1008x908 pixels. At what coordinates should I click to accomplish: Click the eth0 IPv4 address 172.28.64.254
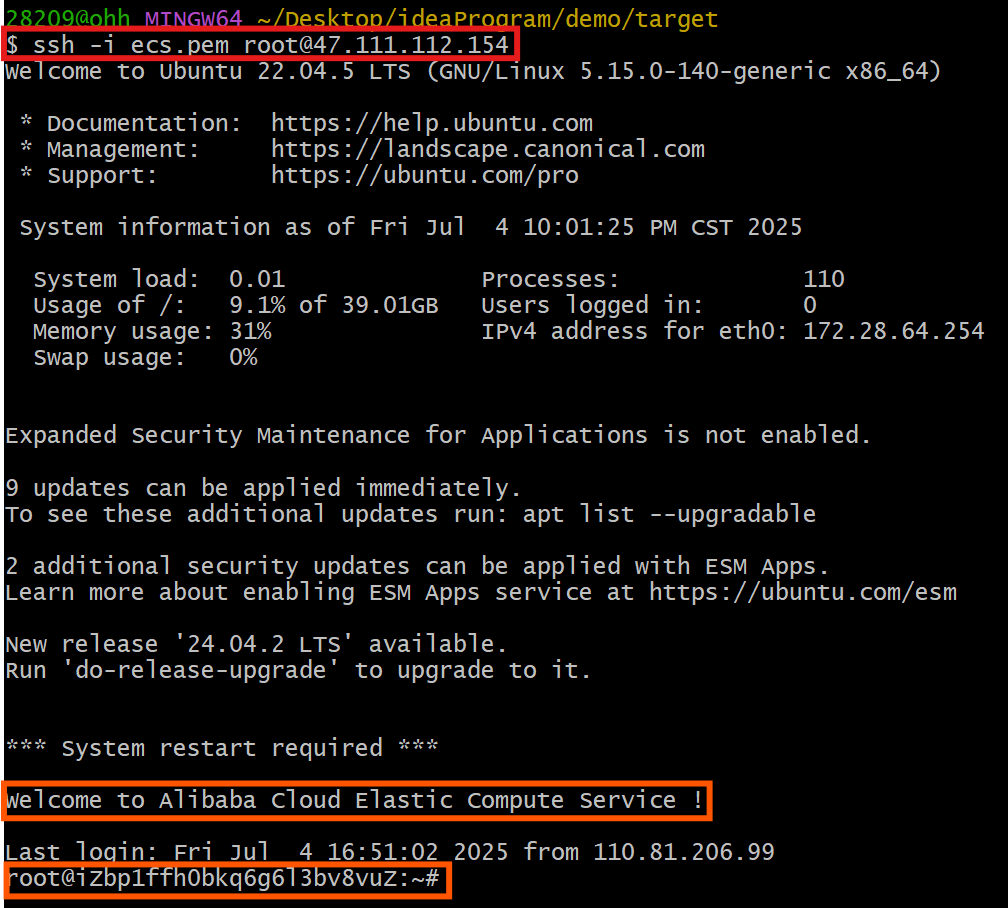893,331
